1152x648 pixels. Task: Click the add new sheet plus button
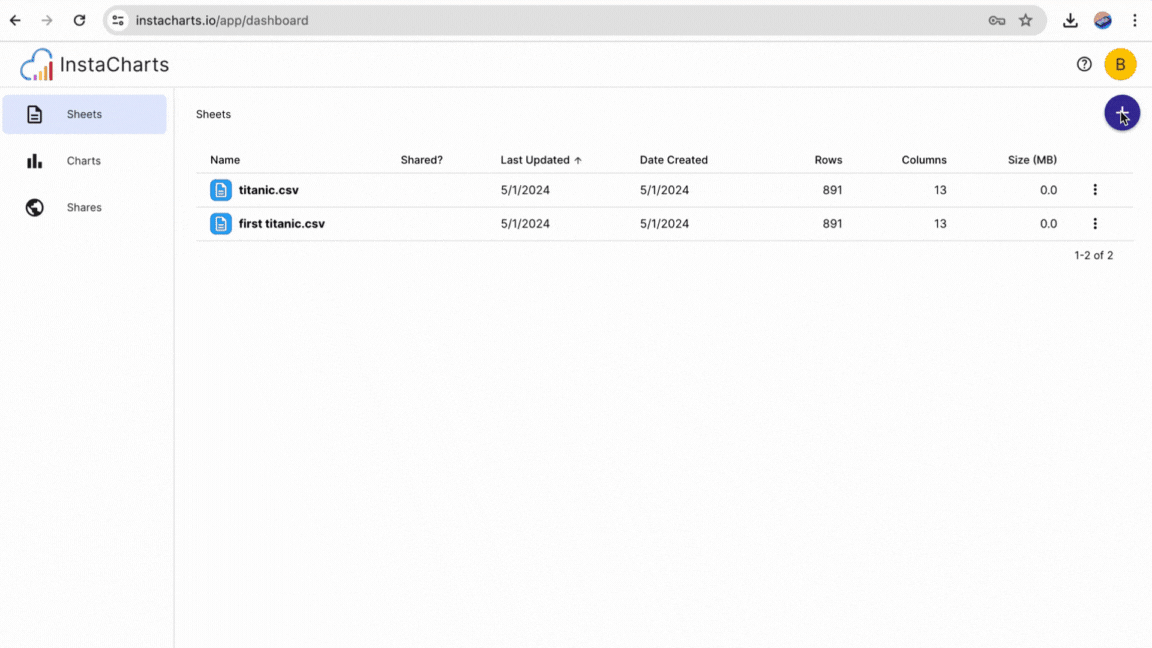coord(1122,113)
